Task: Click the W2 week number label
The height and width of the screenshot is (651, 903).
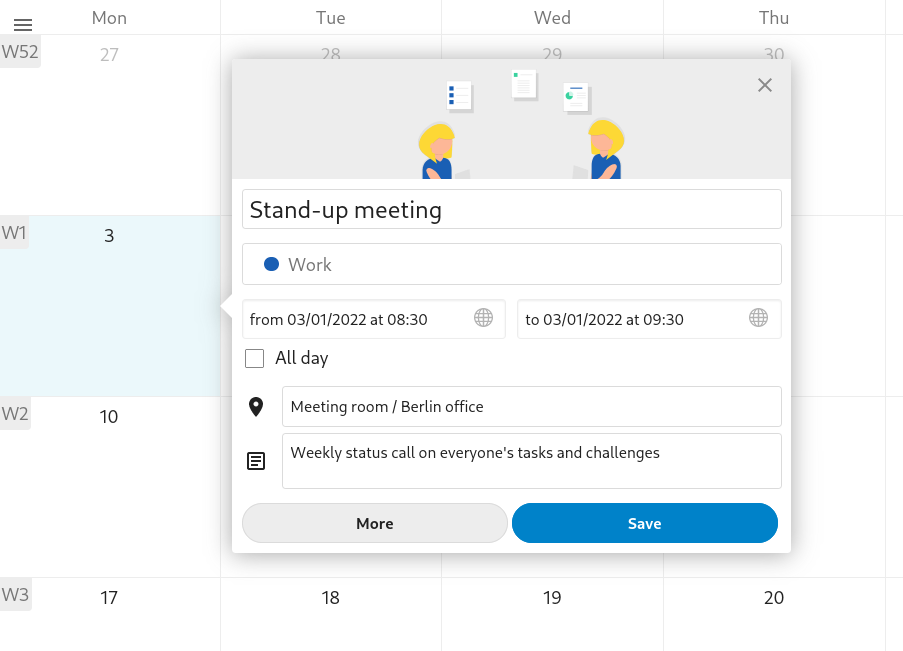Action: (x=15, y=414)
